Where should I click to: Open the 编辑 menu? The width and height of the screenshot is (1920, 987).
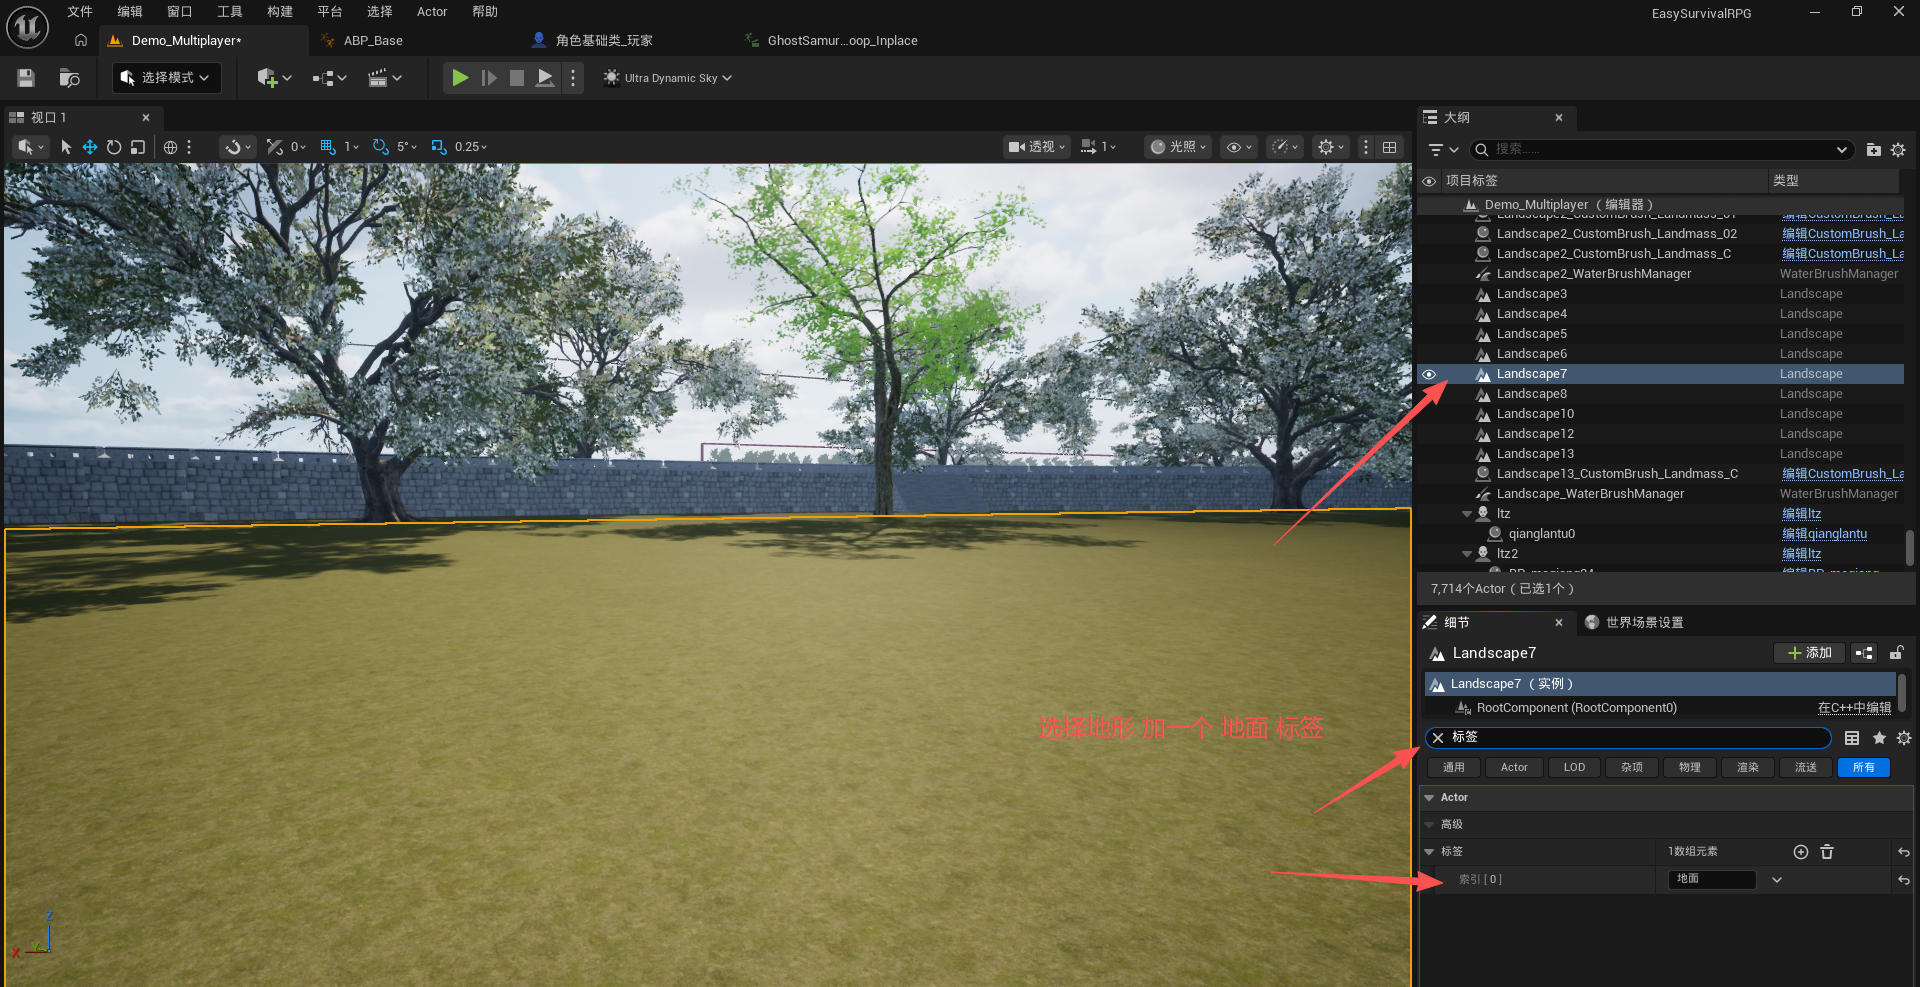(130, 12)
